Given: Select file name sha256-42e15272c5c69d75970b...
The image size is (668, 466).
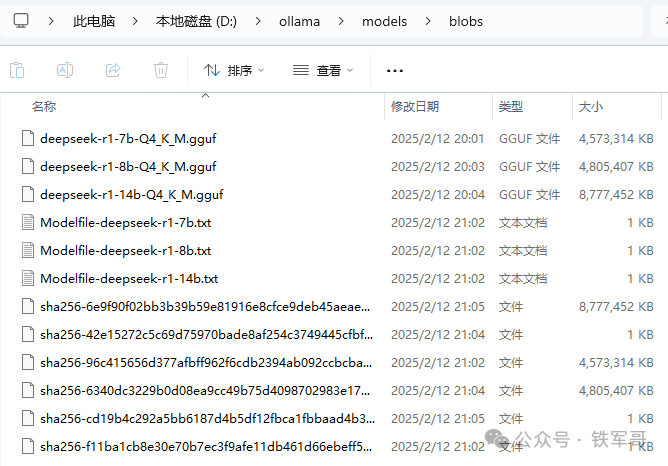Looking at the screenshot, I should point(207,335).
